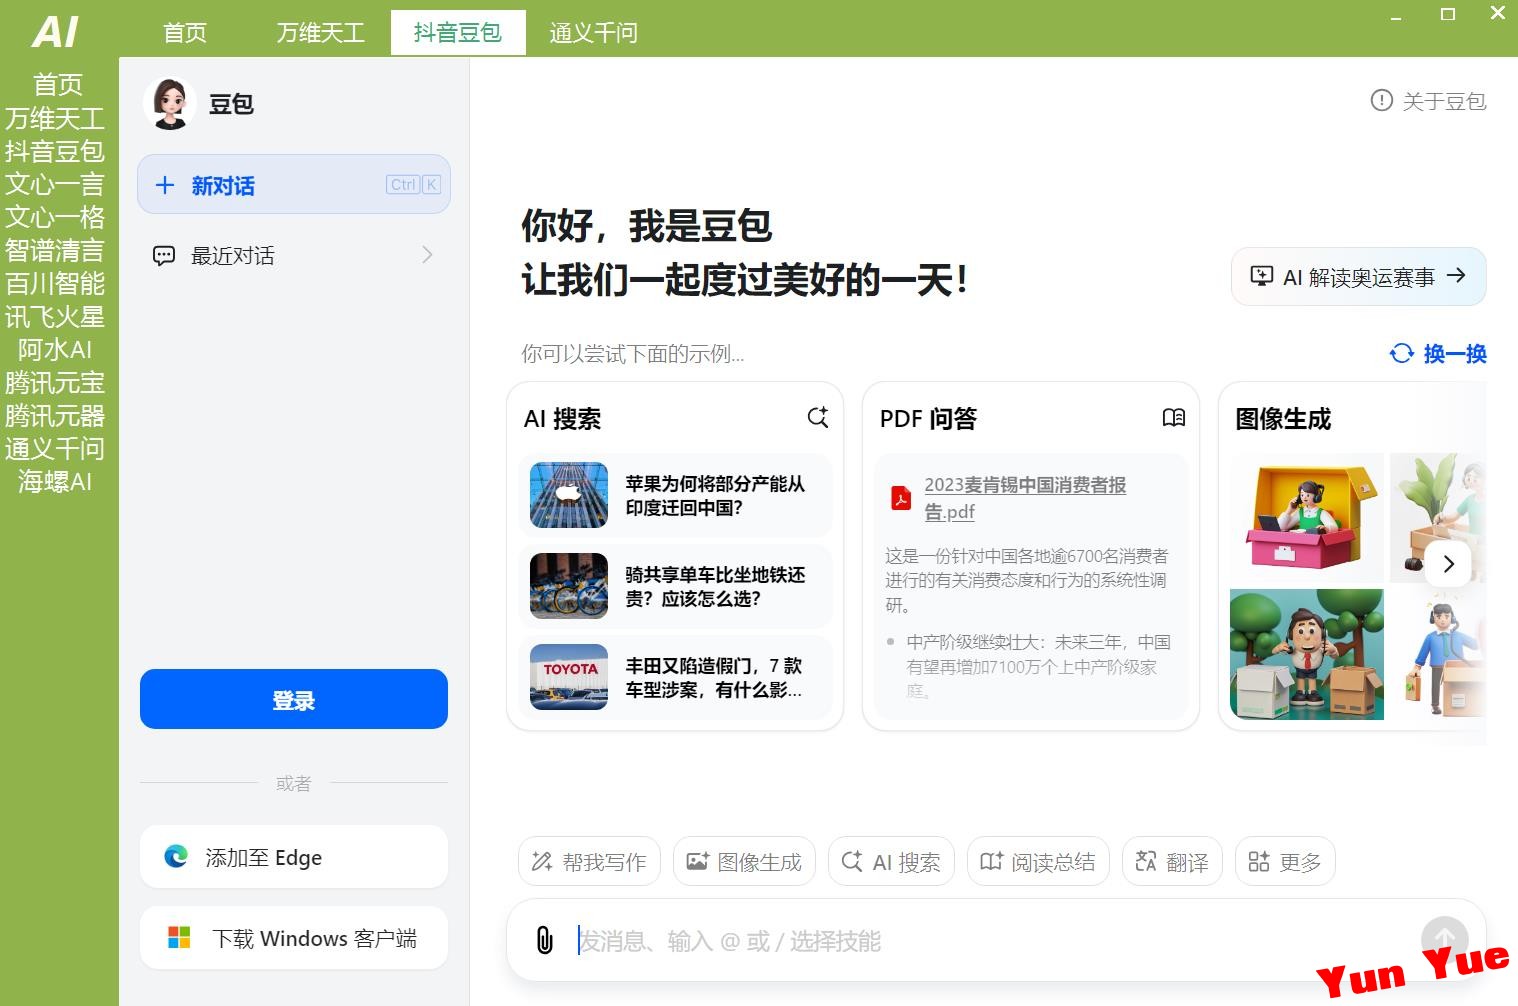Click the Edge browser icon
Screen dimensions: 1518x1006
pyautogui.click(x=176, y=857)
